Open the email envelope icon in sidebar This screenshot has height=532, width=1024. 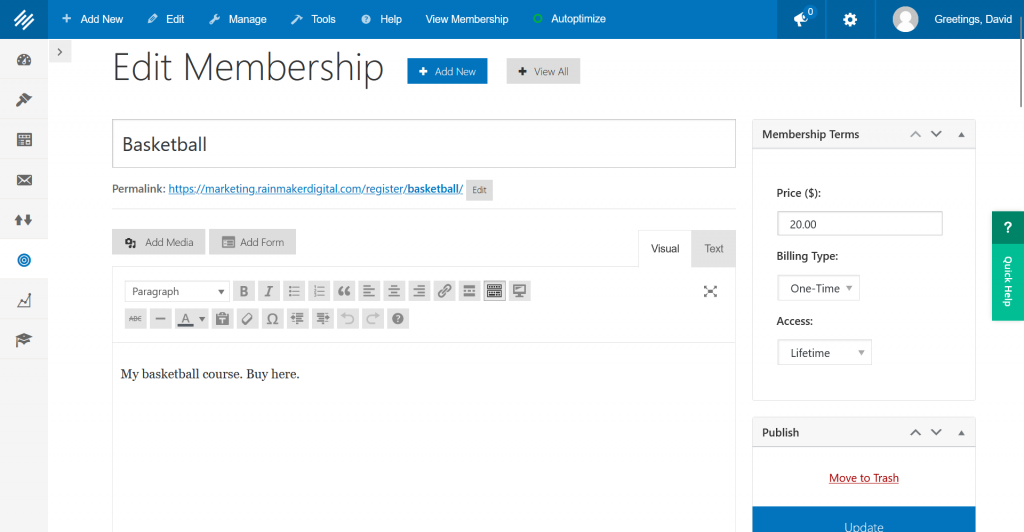[24, 180]
